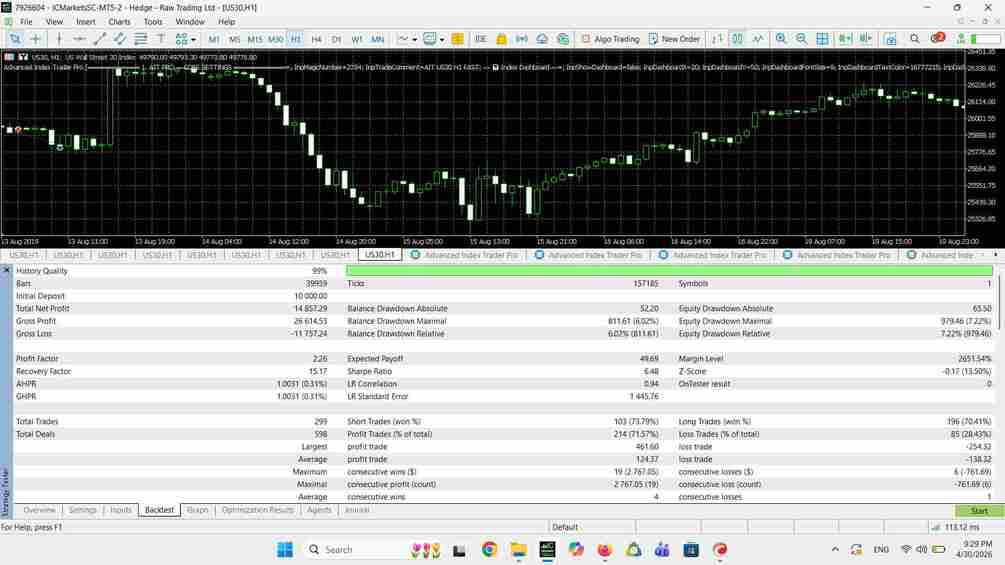Activate the crosshair tool
The image size is (1005, 565).
tap(36, 39)
